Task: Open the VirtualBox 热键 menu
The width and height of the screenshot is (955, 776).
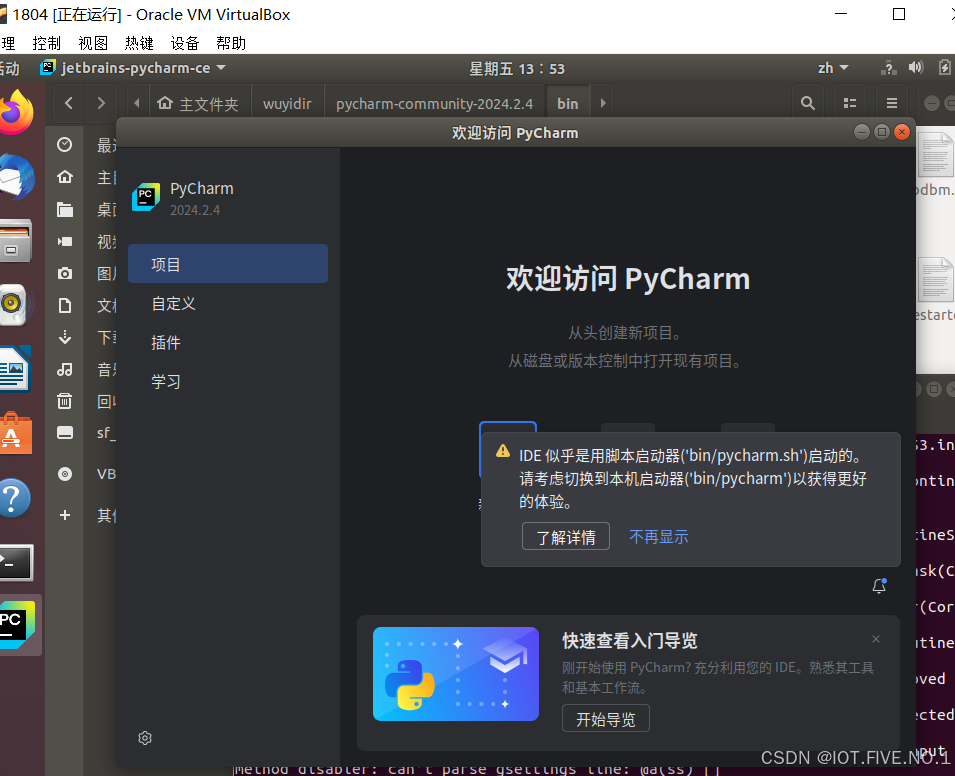Action: click(139, 43)
